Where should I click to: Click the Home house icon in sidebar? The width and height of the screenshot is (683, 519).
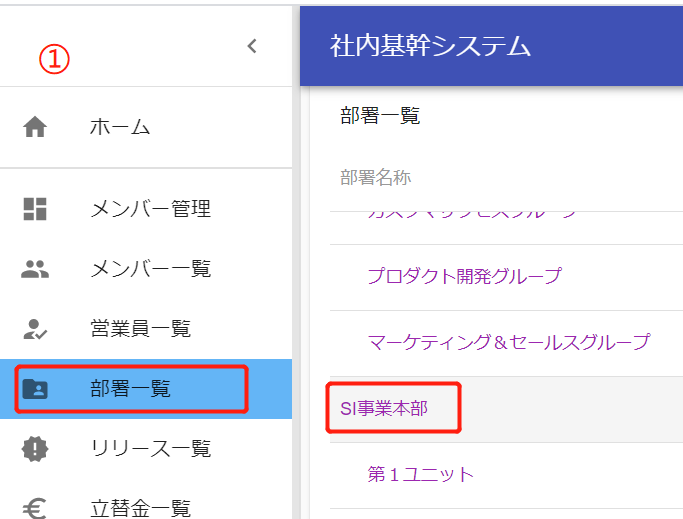tap(35, 127)
